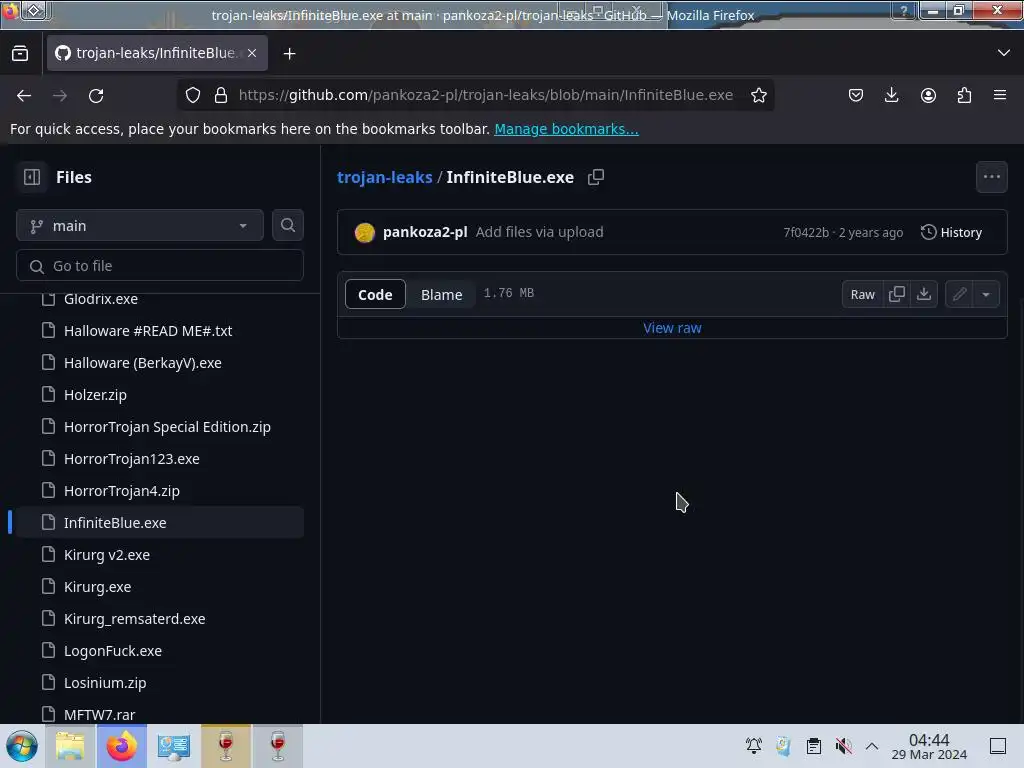1024x768 pixels.
Task: Open the main branch selector dropdown
Action: 140,225
